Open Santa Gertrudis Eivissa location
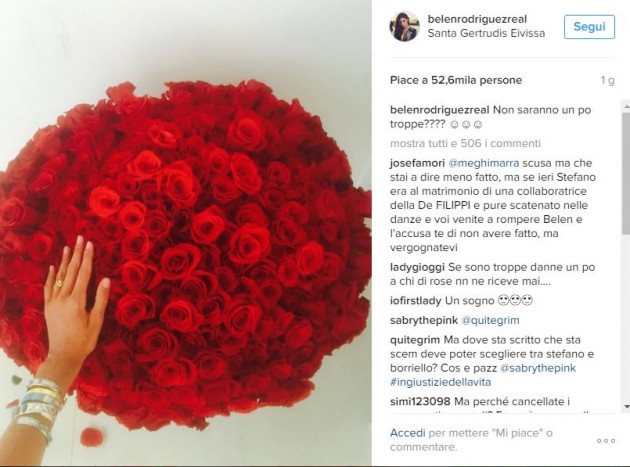 tap(486, 33)
